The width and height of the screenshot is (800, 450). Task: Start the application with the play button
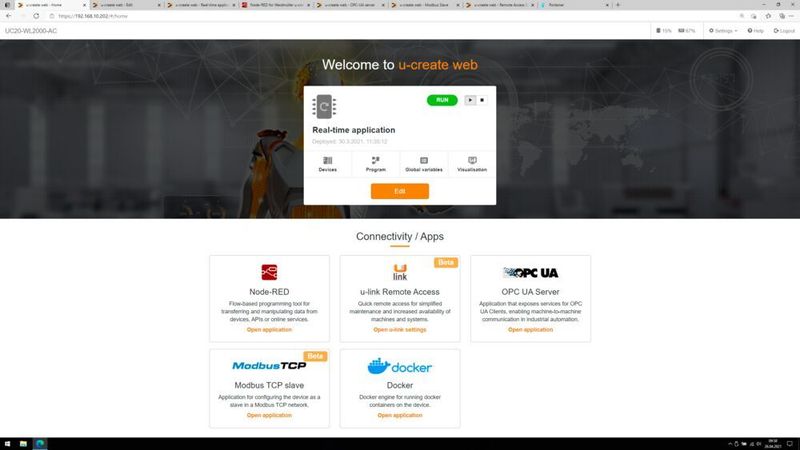470,100
